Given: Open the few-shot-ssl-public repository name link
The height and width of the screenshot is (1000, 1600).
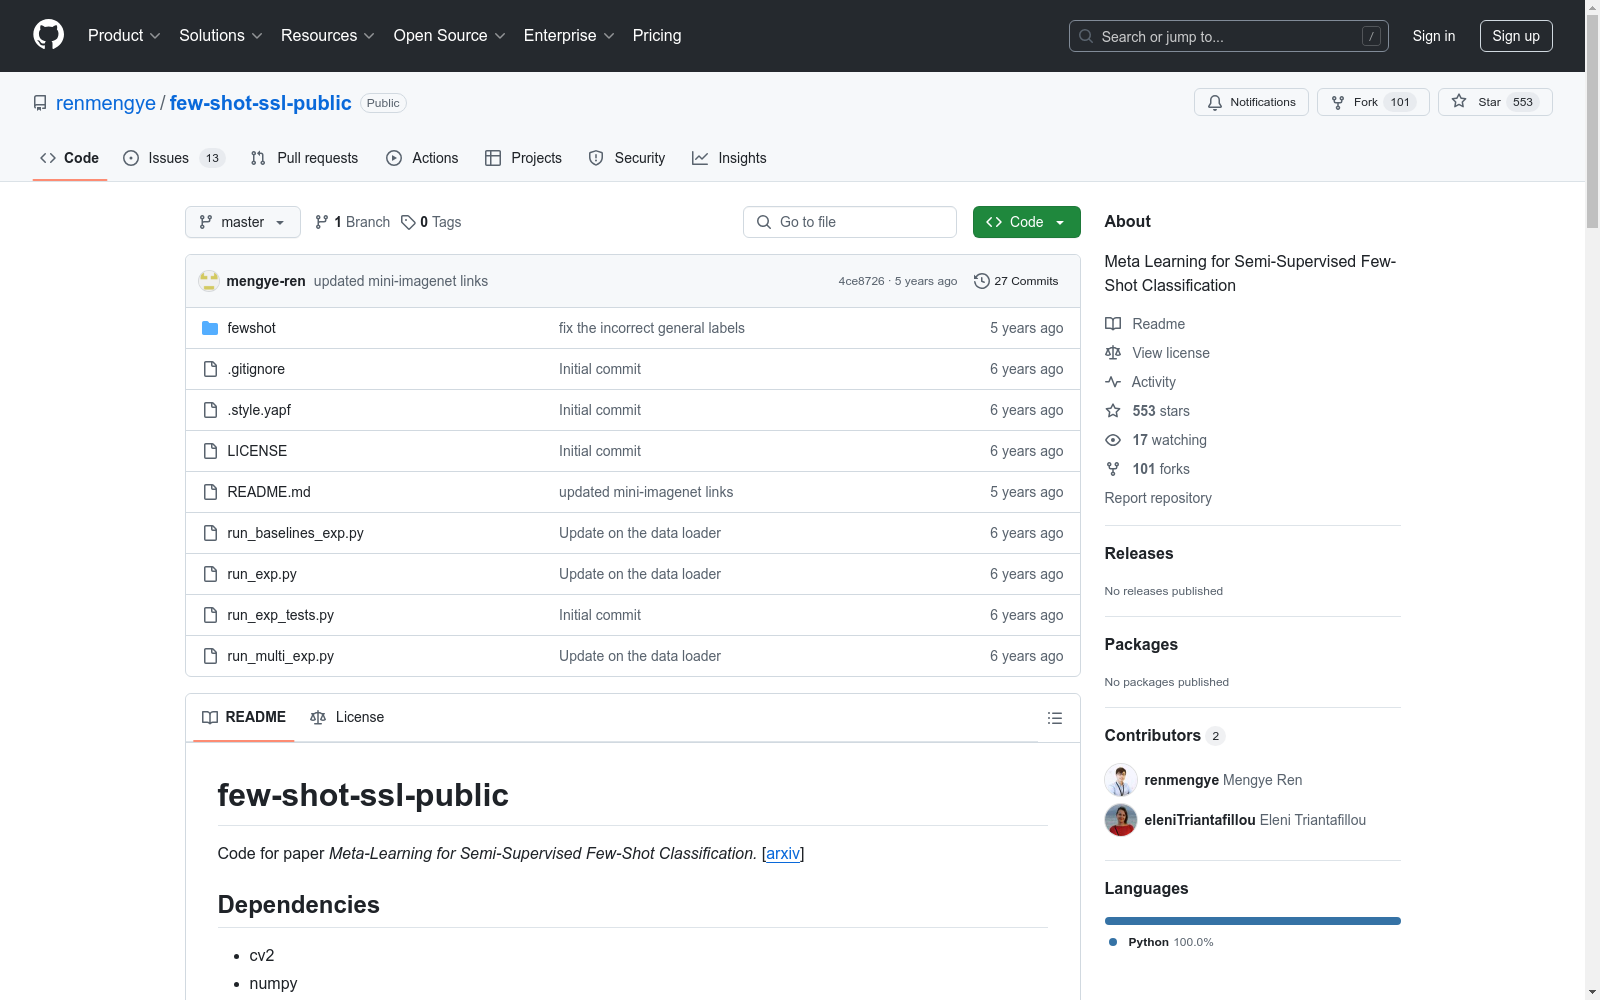Looking at the screenshot, I should [261, 103].
